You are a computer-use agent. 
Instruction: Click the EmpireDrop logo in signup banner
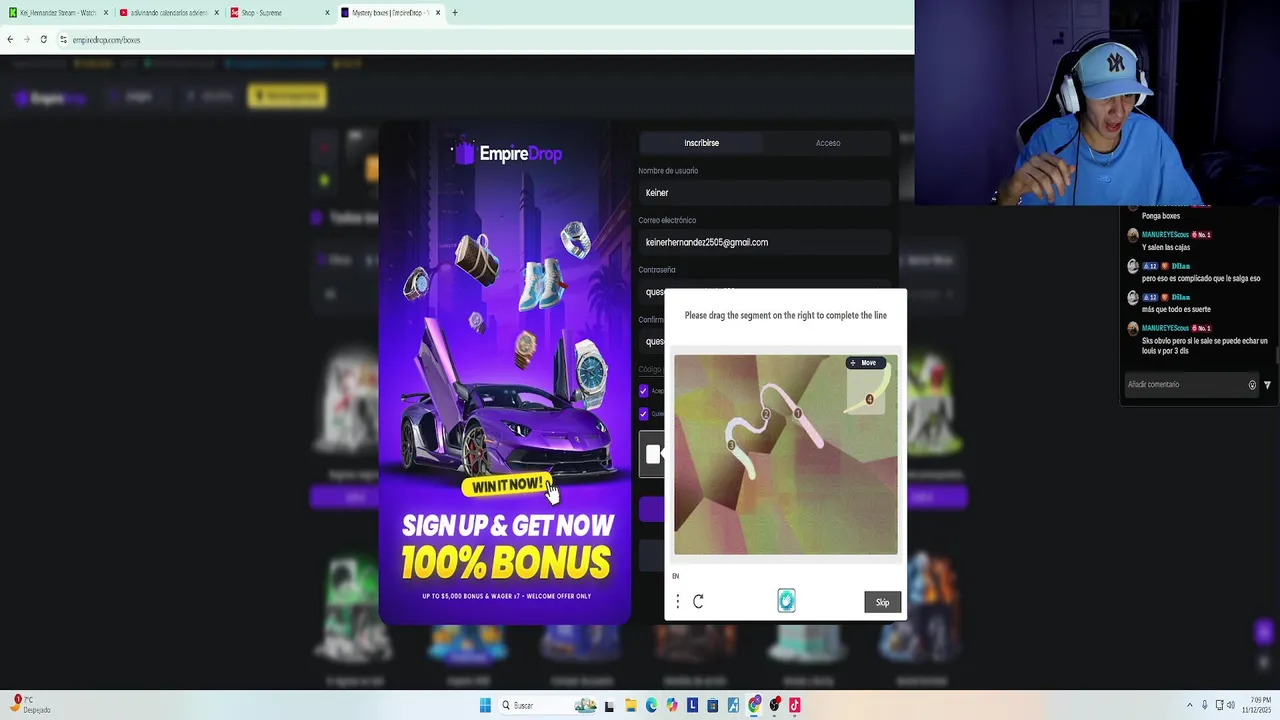click(507, 153)
